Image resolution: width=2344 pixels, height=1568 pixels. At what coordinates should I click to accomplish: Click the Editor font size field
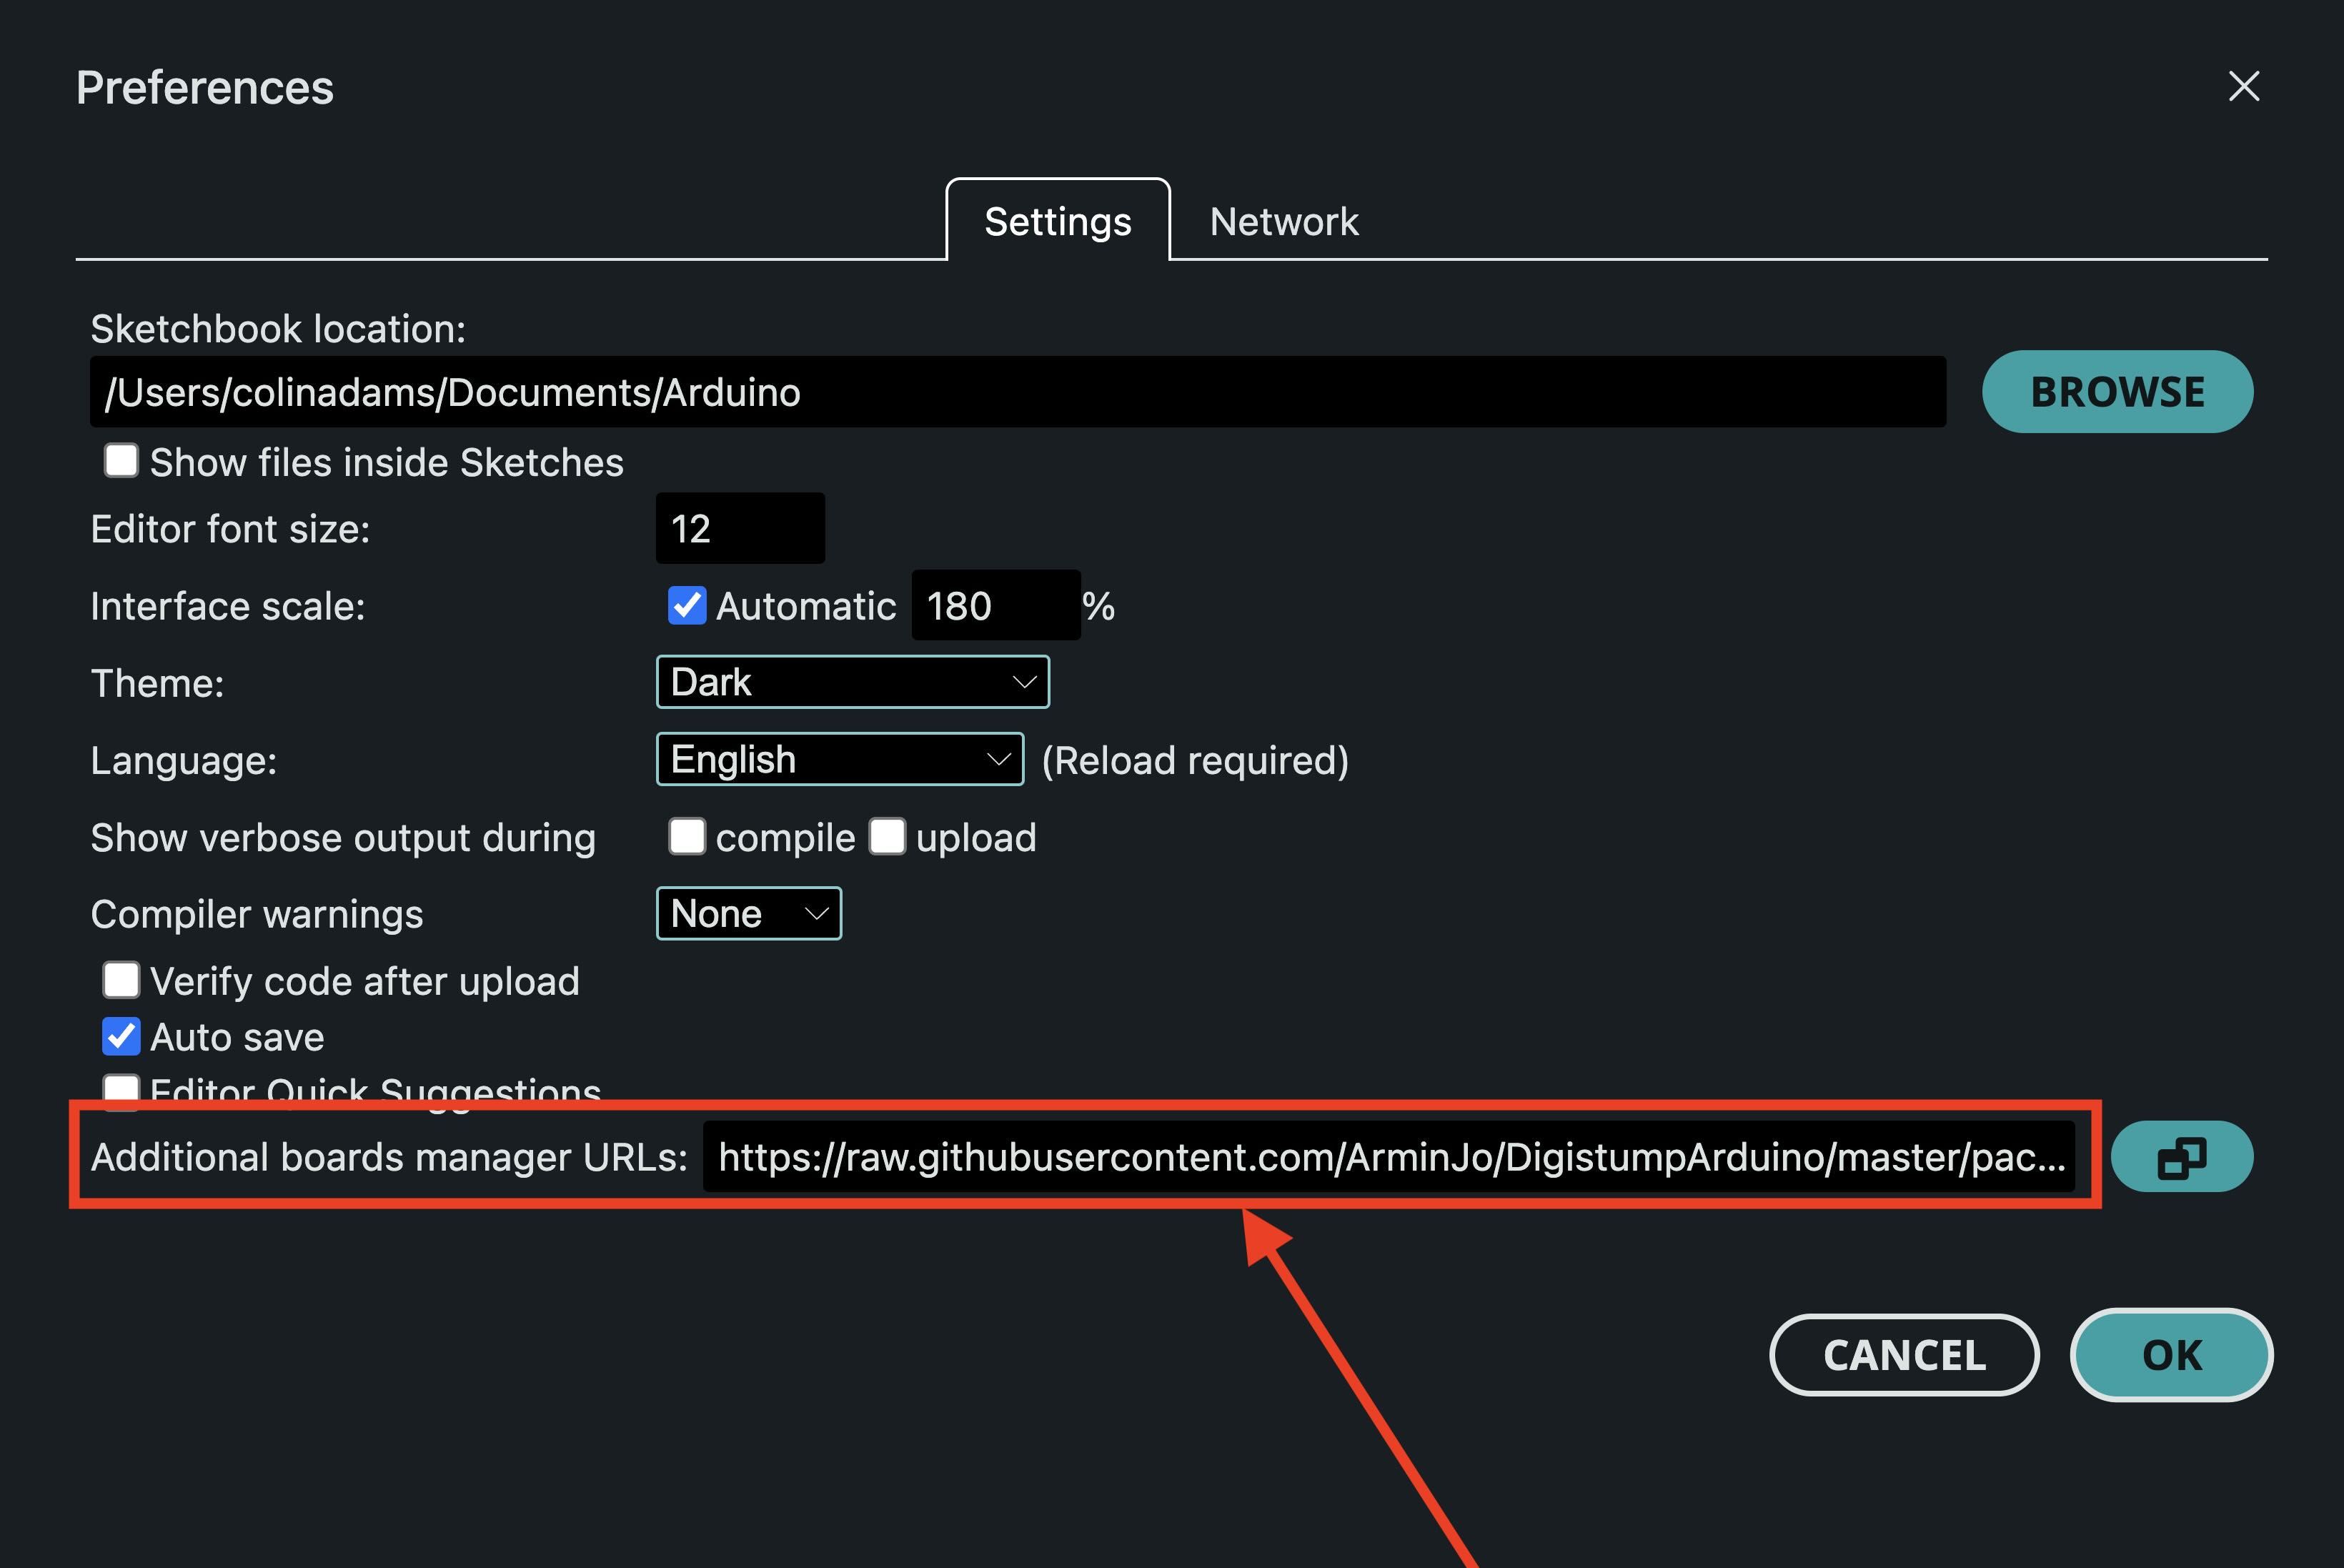pyautogui.click(x=740, y=528)
